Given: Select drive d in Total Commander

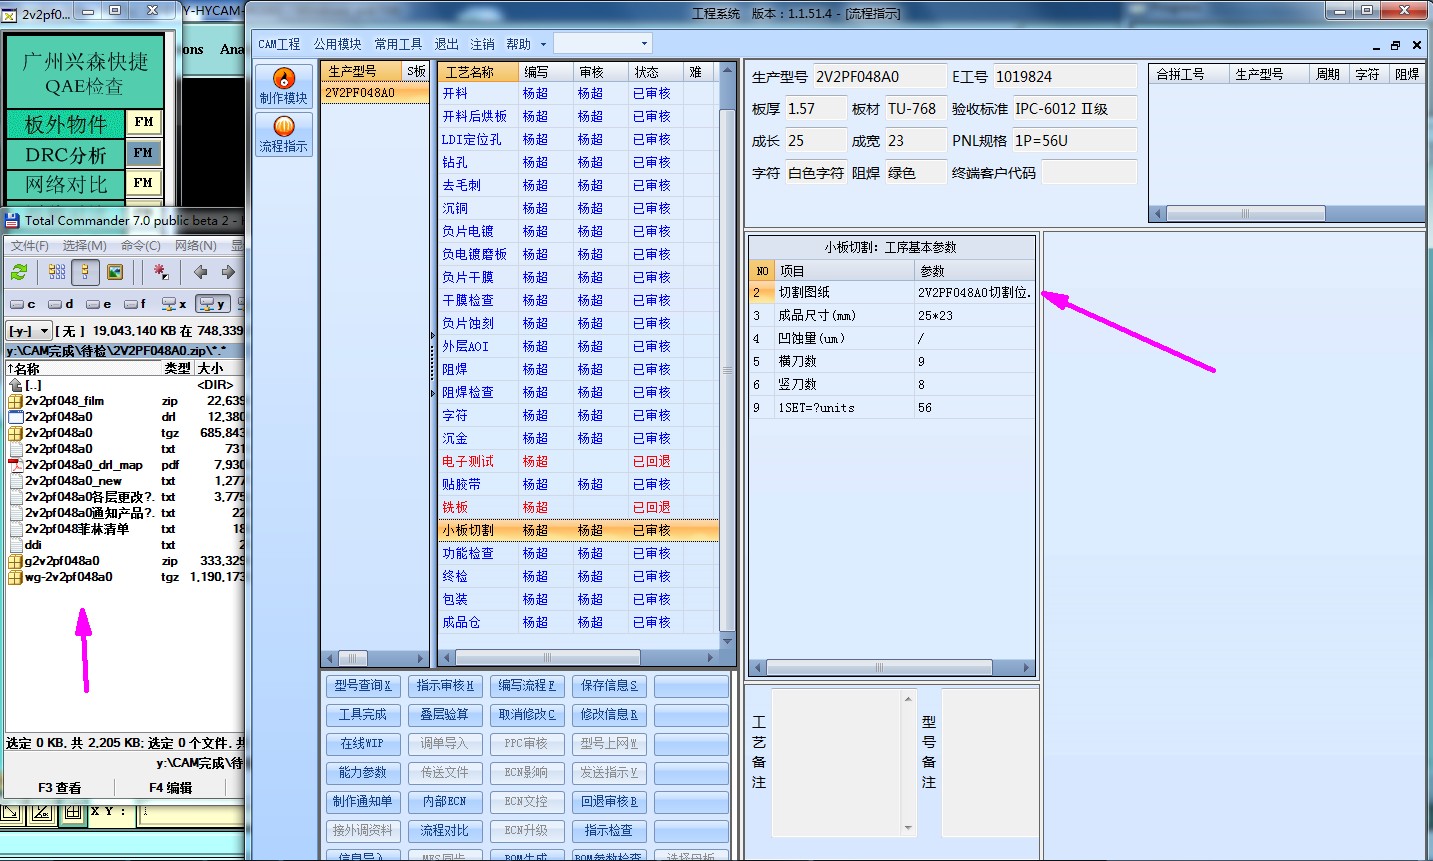Looking at the screenshot, I should [x=61, y=304].
